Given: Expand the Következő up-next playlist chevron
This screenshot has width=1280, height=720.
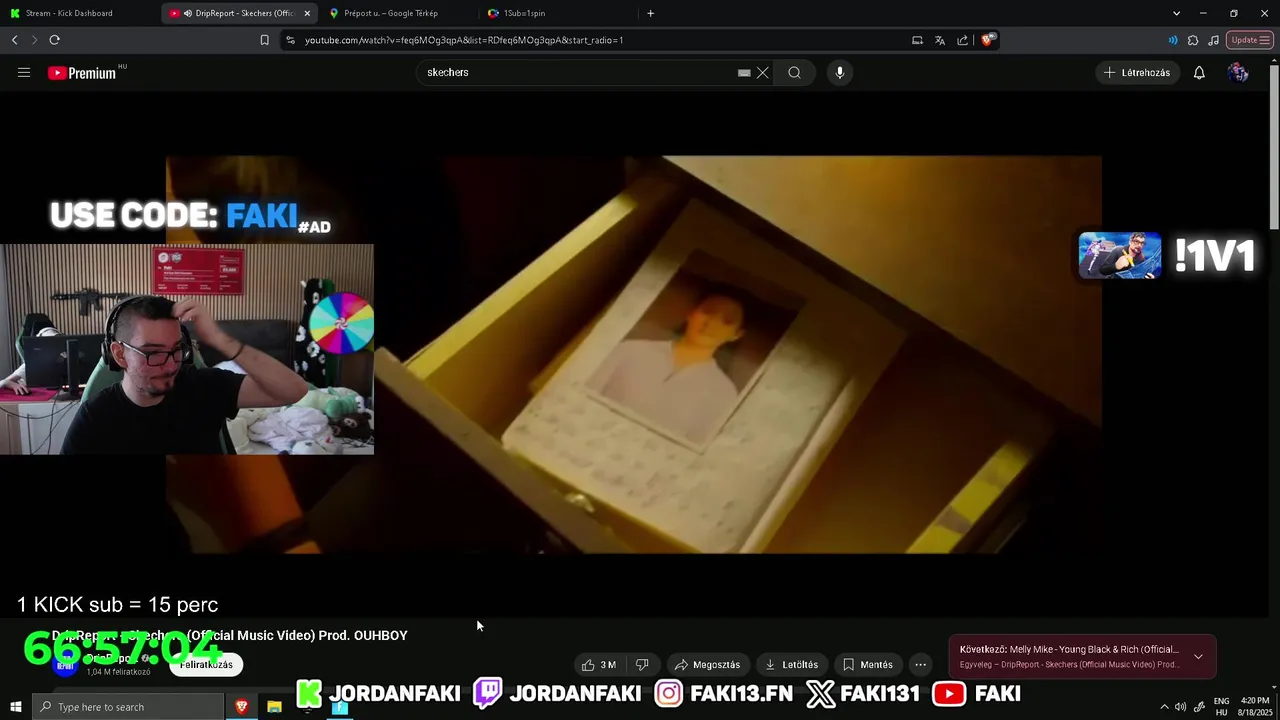Looking at the screenshot, I should point(1198,657).
